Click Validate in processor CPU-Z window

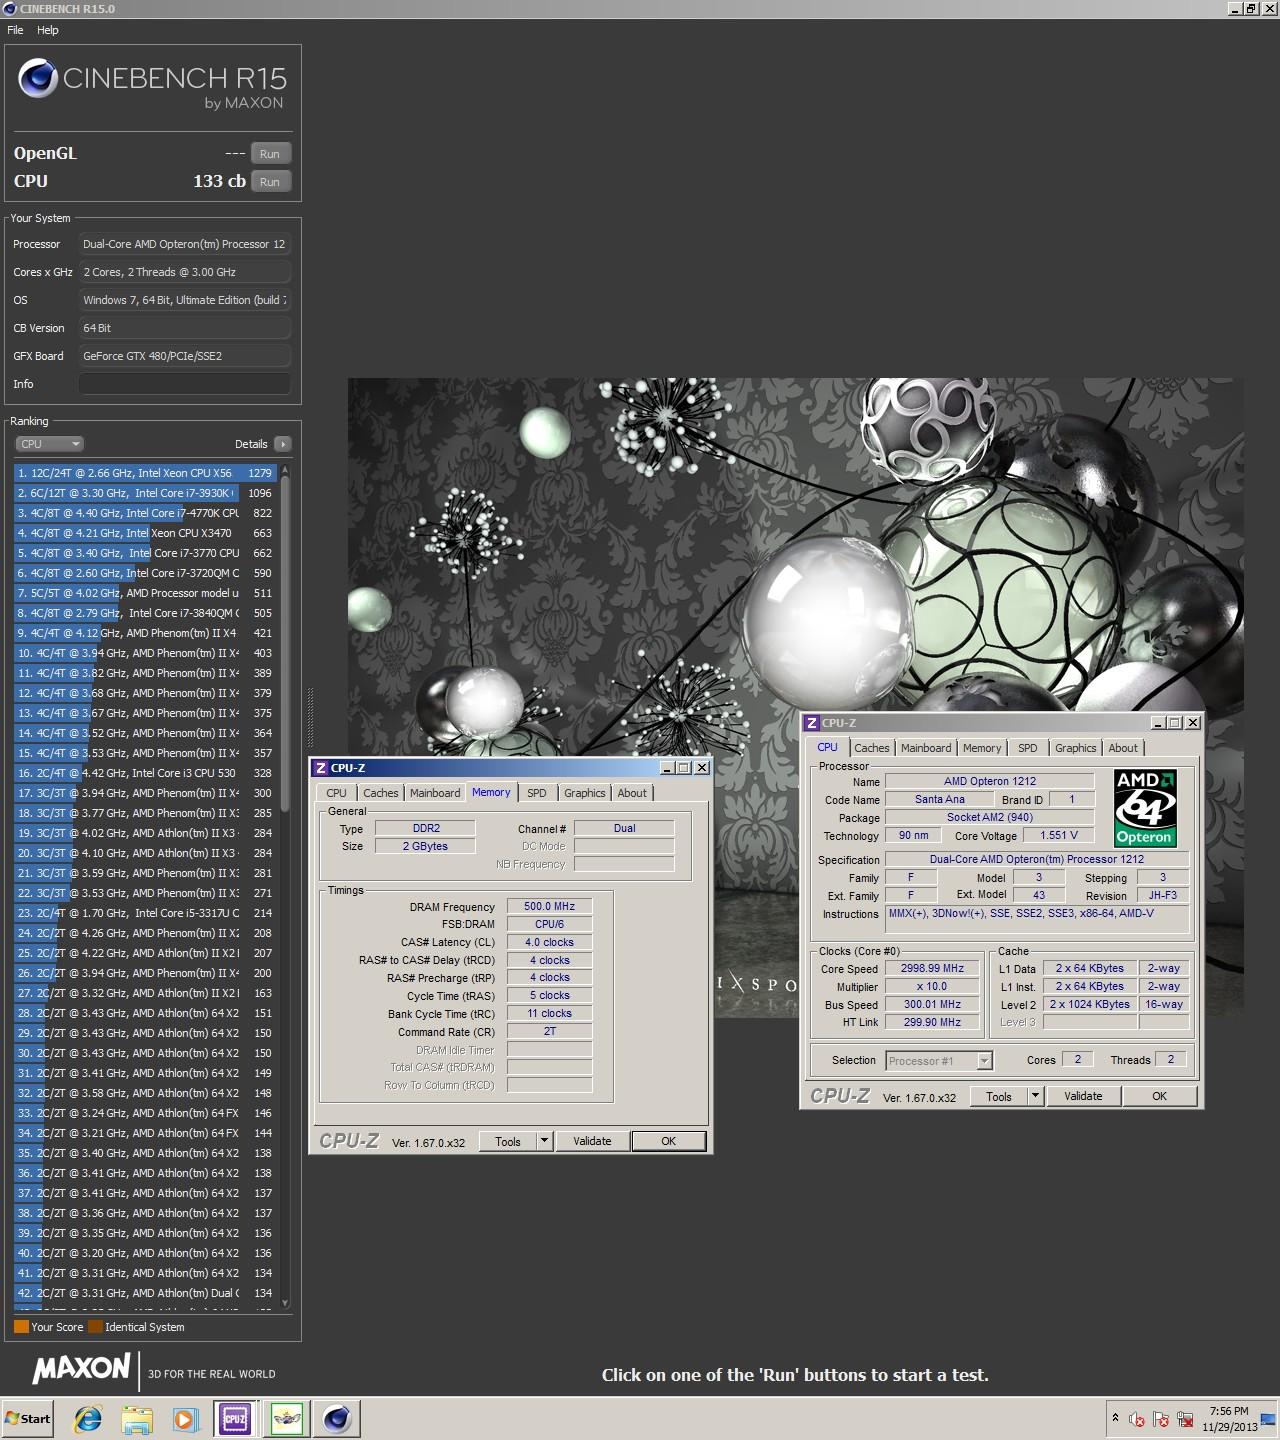pos(1083,1096)
